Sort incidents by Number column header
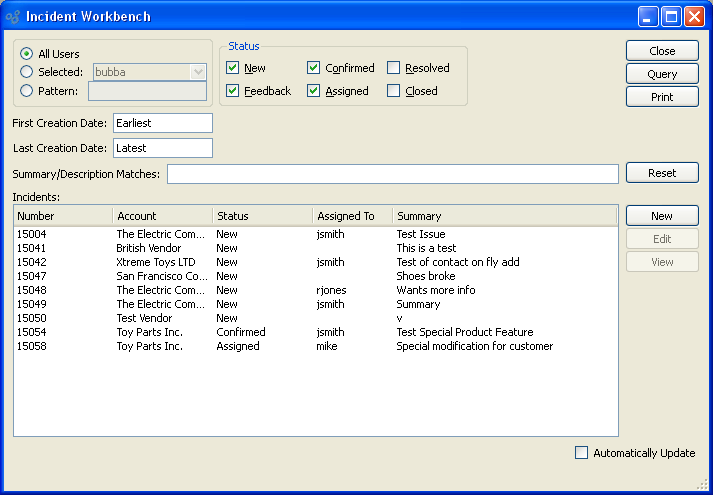Image resolution: width=713 pixels, height=495 pixels. click(x=62, y=216)
